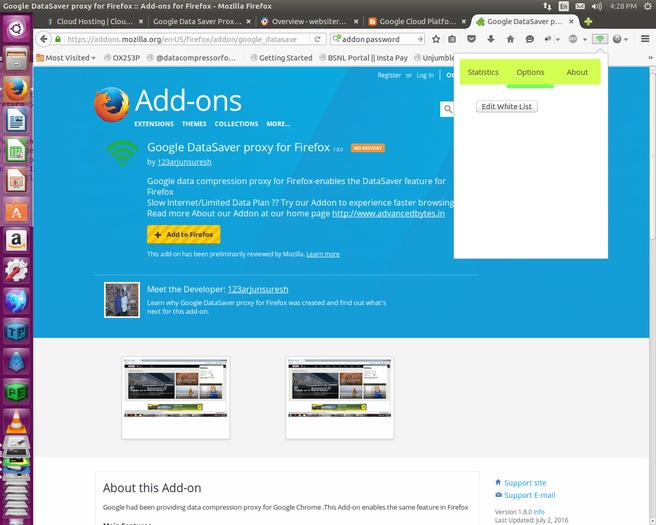Image resolution: width=656 pixels, height=525 pixels.
Task: Switch to About tab in the popup
Action: [577, 72]
